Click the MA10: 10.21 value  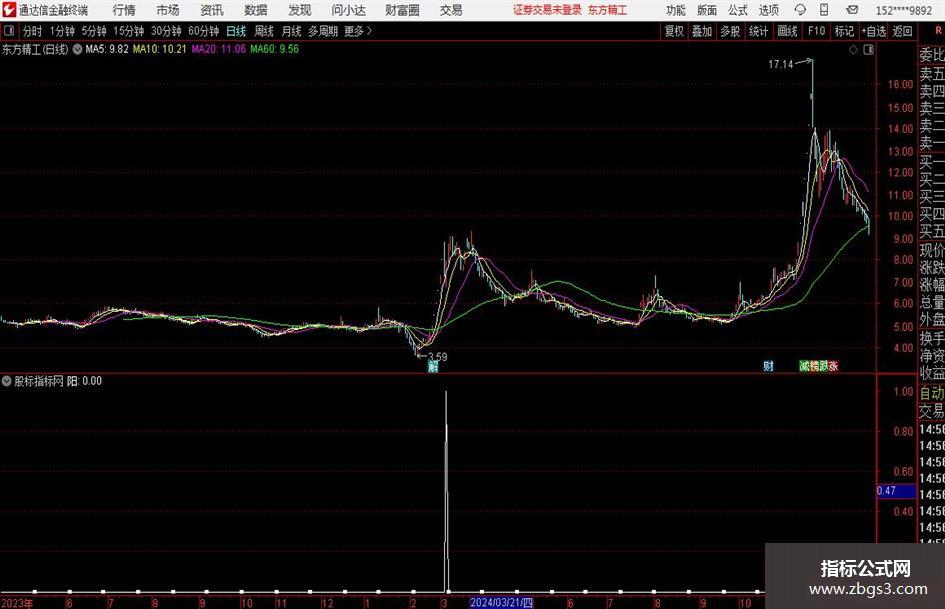(160, 49)
